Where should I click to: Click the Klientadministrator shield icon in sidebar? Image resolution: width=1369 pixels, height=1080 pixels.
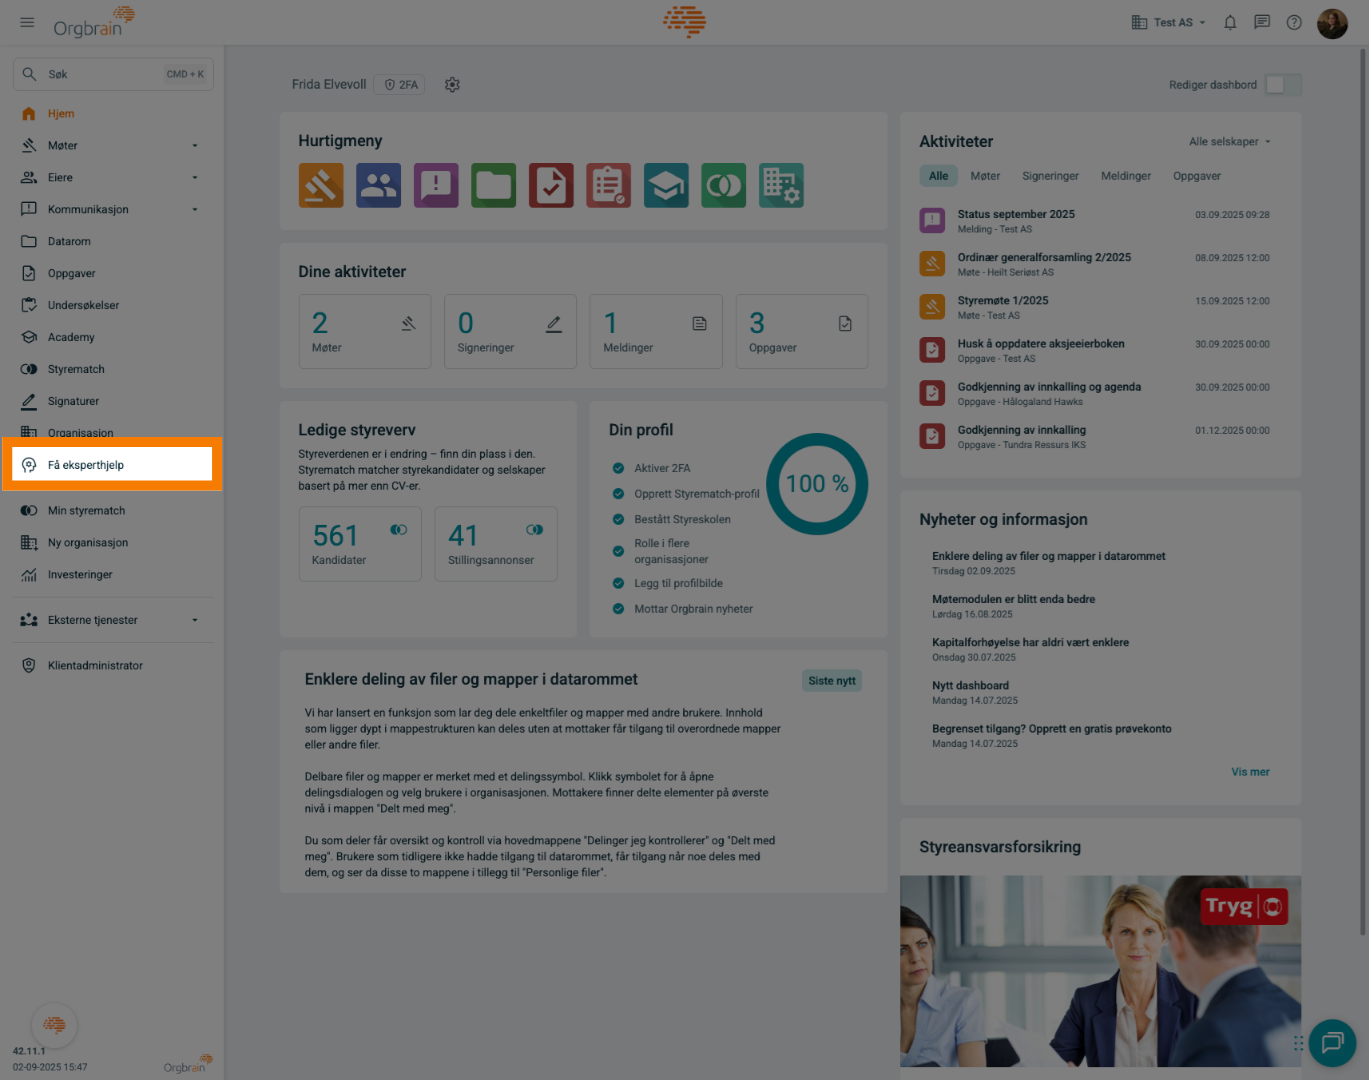tap(29, 666)
